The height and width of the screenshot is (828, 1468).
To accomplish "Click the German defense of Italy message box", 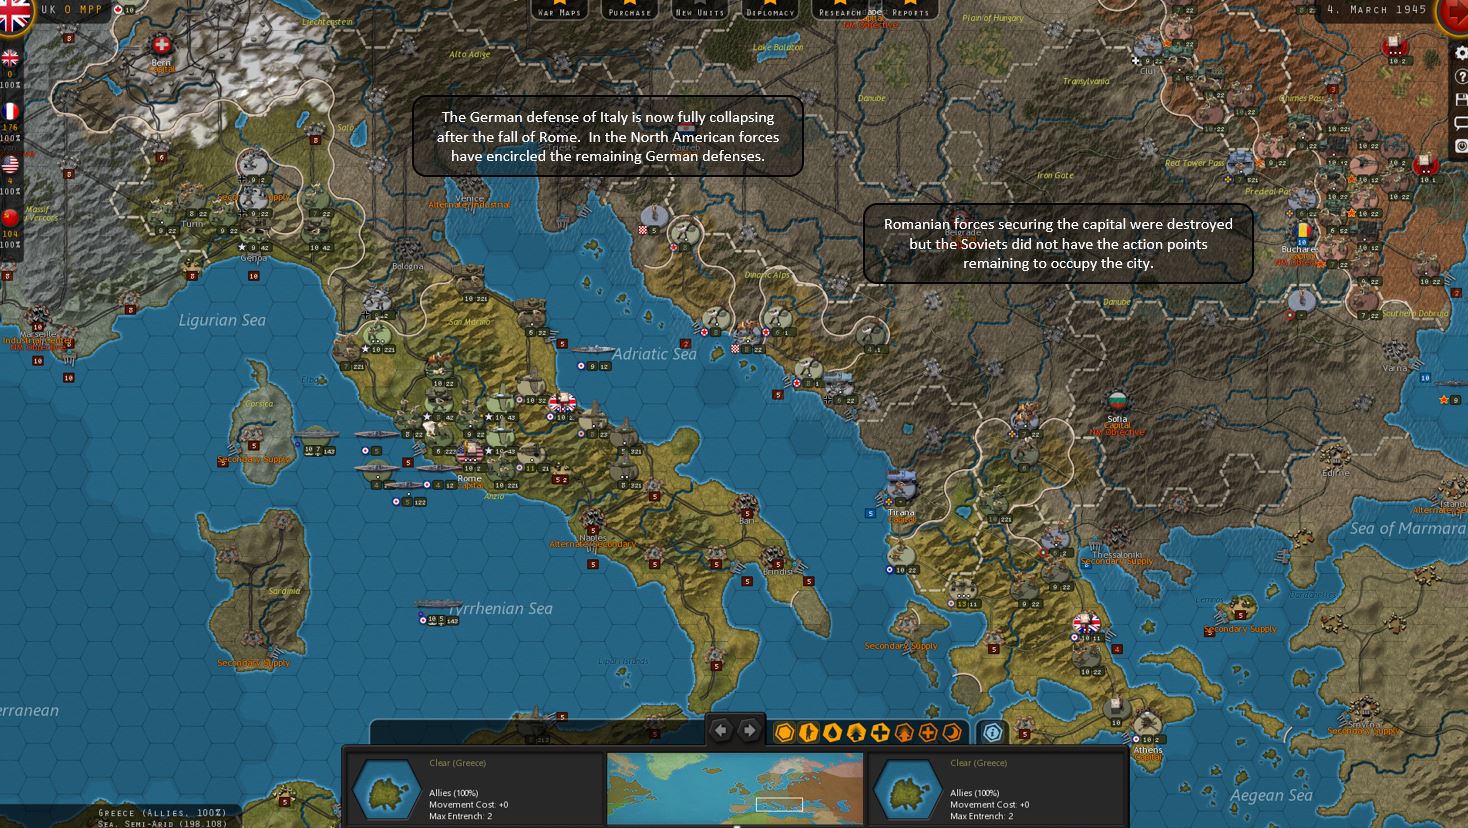I will 608,136.
